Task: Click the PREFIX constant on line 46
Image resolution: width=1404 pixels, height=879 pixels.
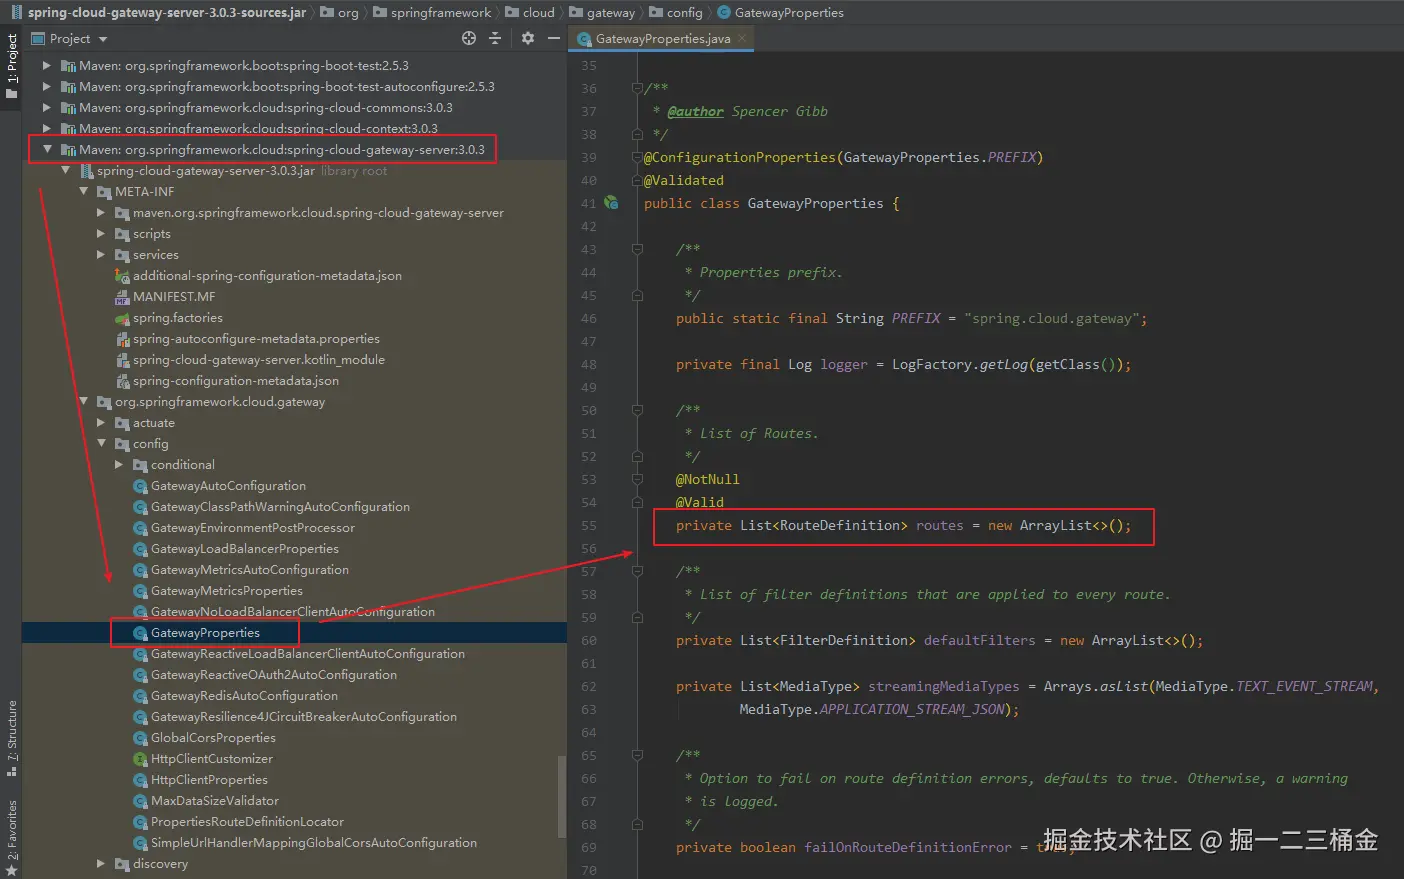Action: point(916,319)
